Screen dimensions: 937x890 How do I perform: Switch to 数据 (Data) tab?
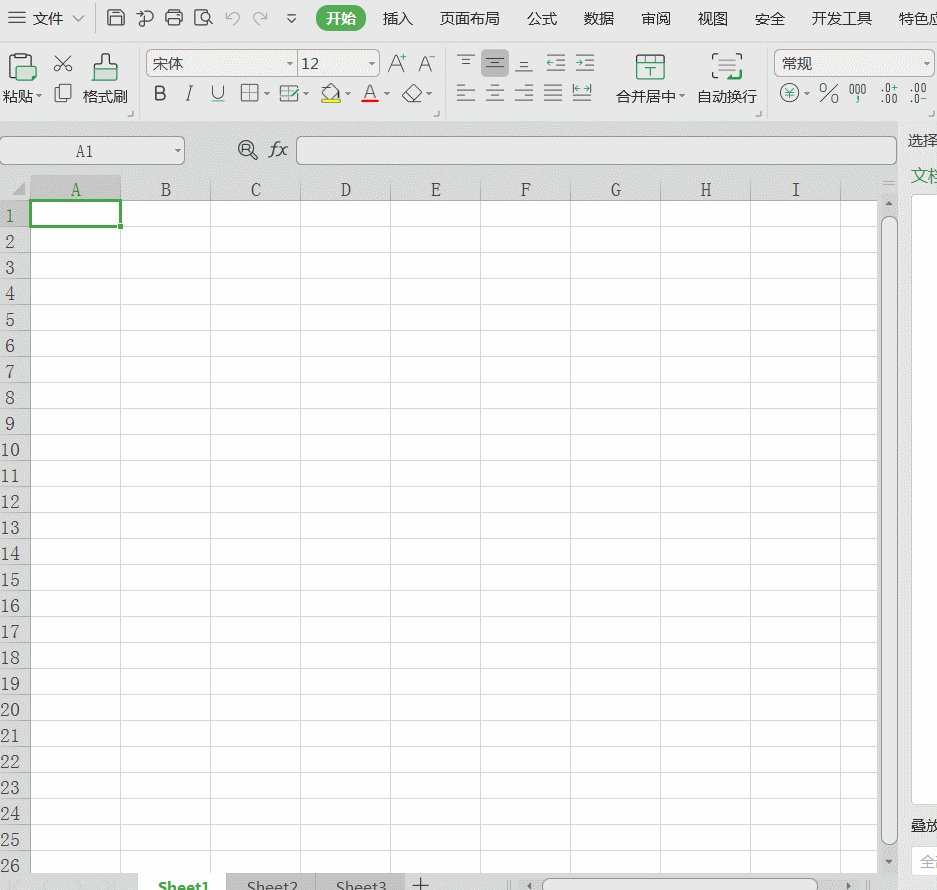click(x=599, y=19)
